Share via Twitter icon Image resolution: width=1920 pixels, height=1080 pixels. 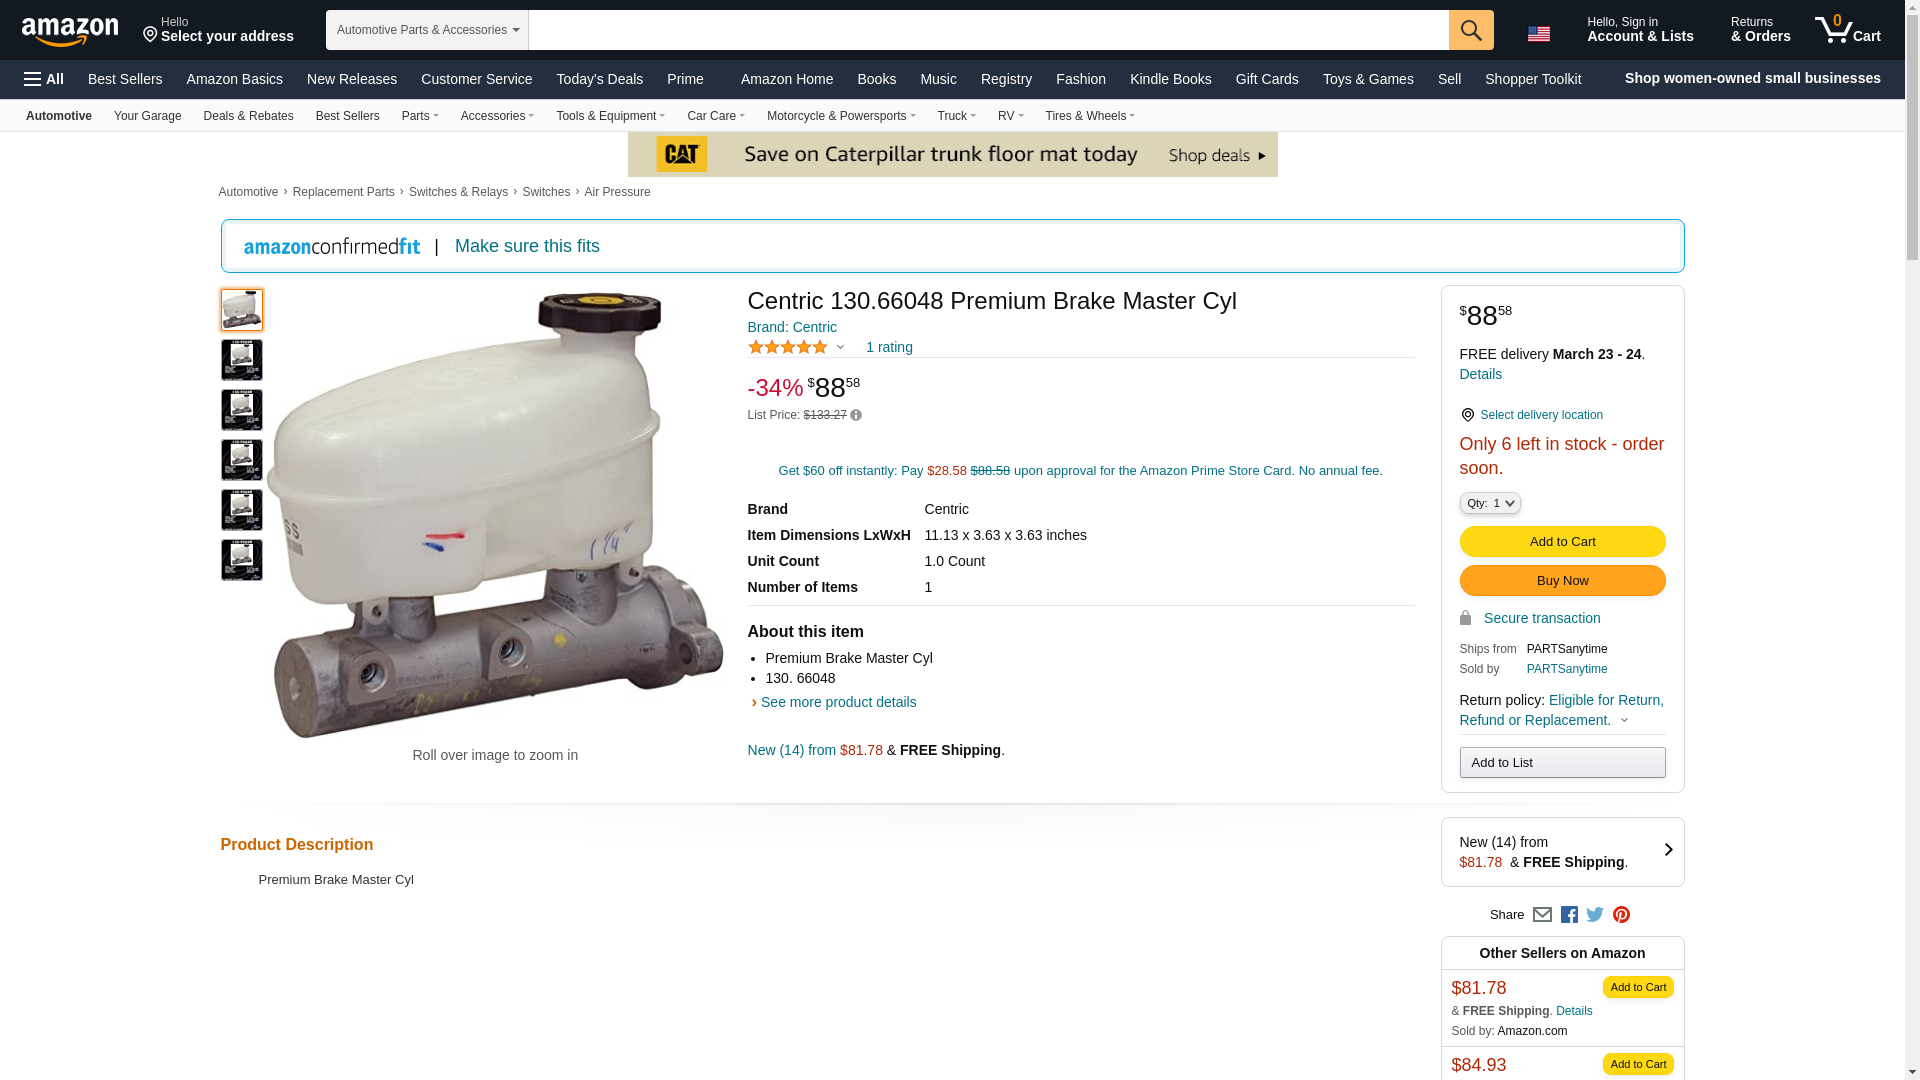pos(1595,914)
